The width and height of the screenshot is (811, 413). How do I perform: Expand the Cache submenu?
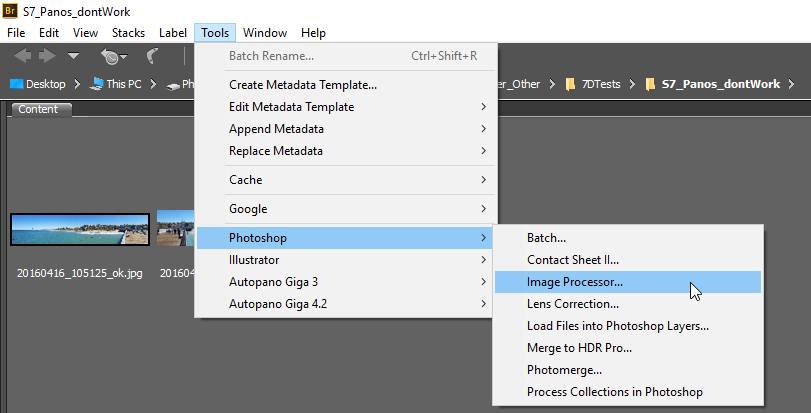point(346,180)
